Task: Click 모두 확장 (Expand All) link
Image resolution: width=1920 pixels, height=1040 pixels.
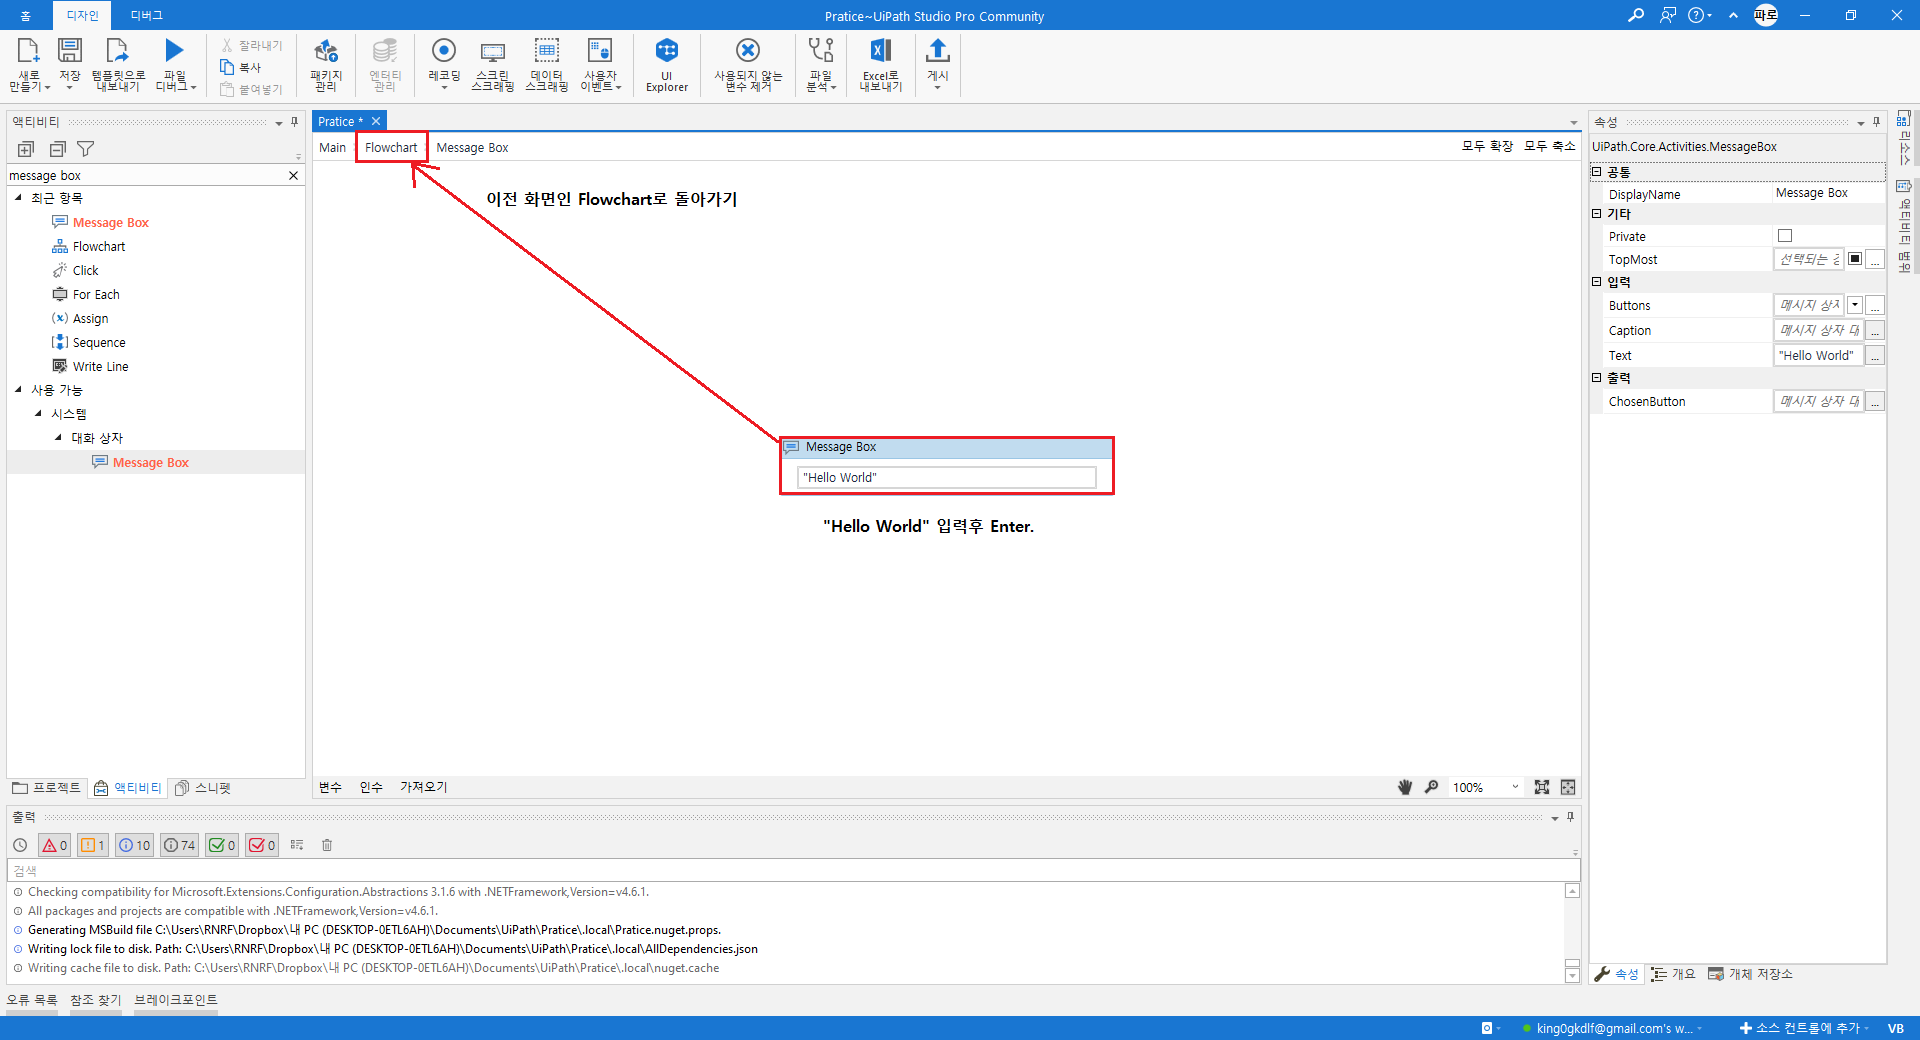Action: pos(1487,146)
